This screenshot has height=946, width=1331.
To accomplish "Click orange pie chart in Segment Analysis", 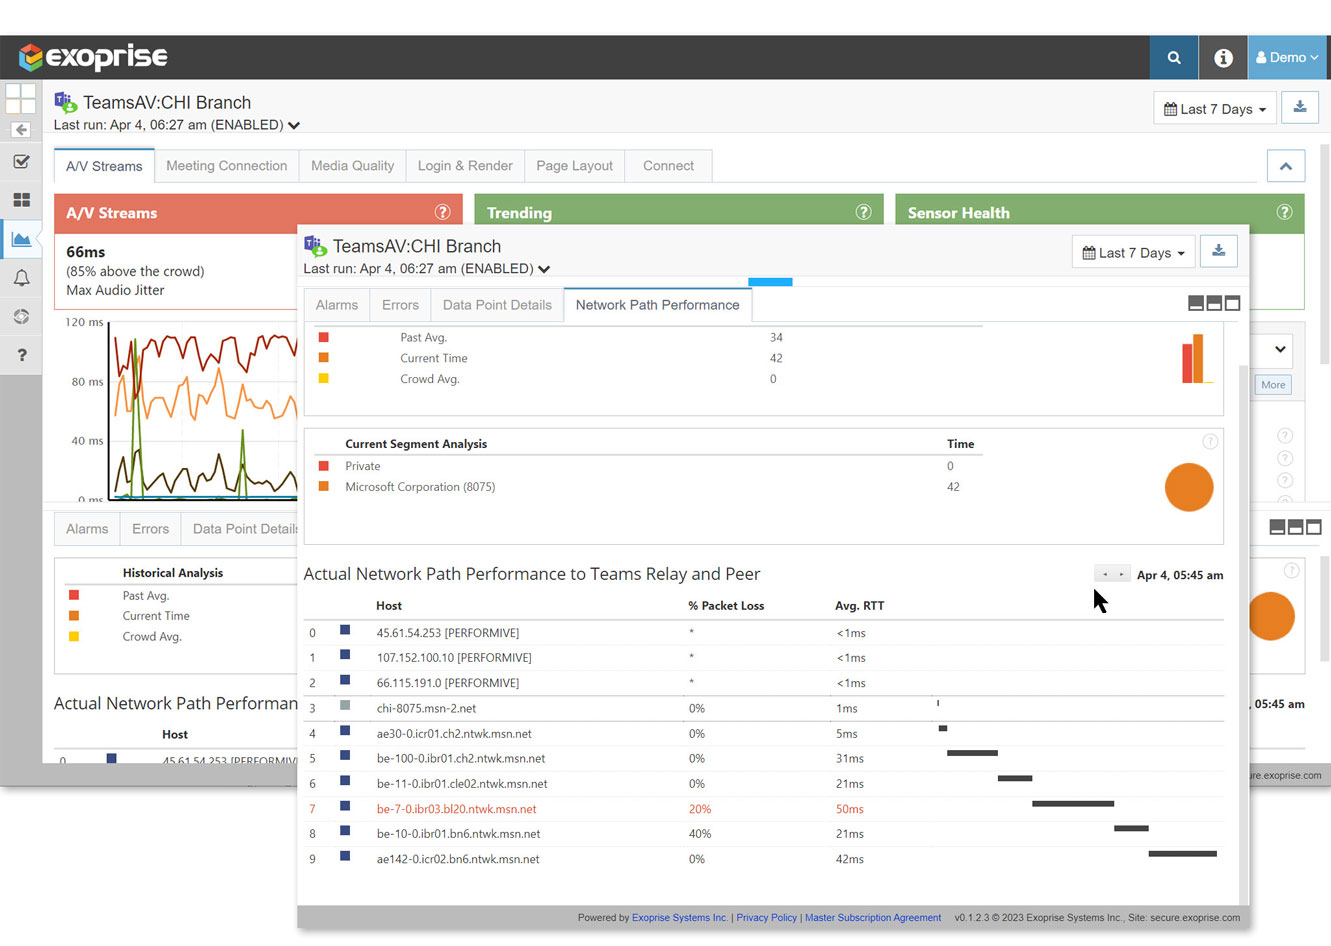I will [1189, 488].
